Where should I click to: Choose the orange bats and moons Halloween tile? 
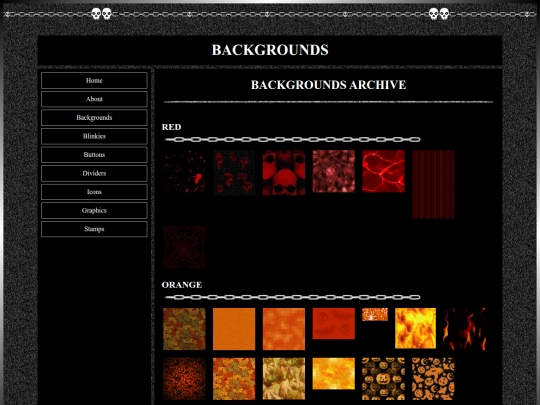(x=433, y=379)
